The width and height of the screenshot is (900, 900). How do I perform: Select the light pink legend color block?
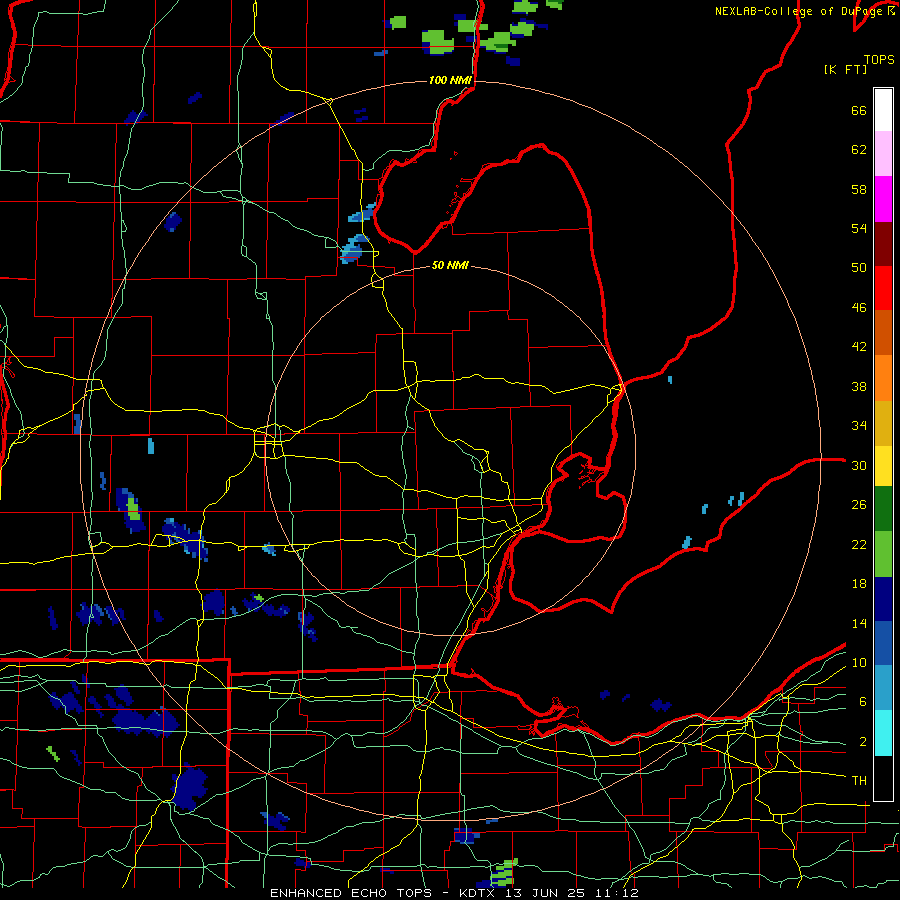883,154
